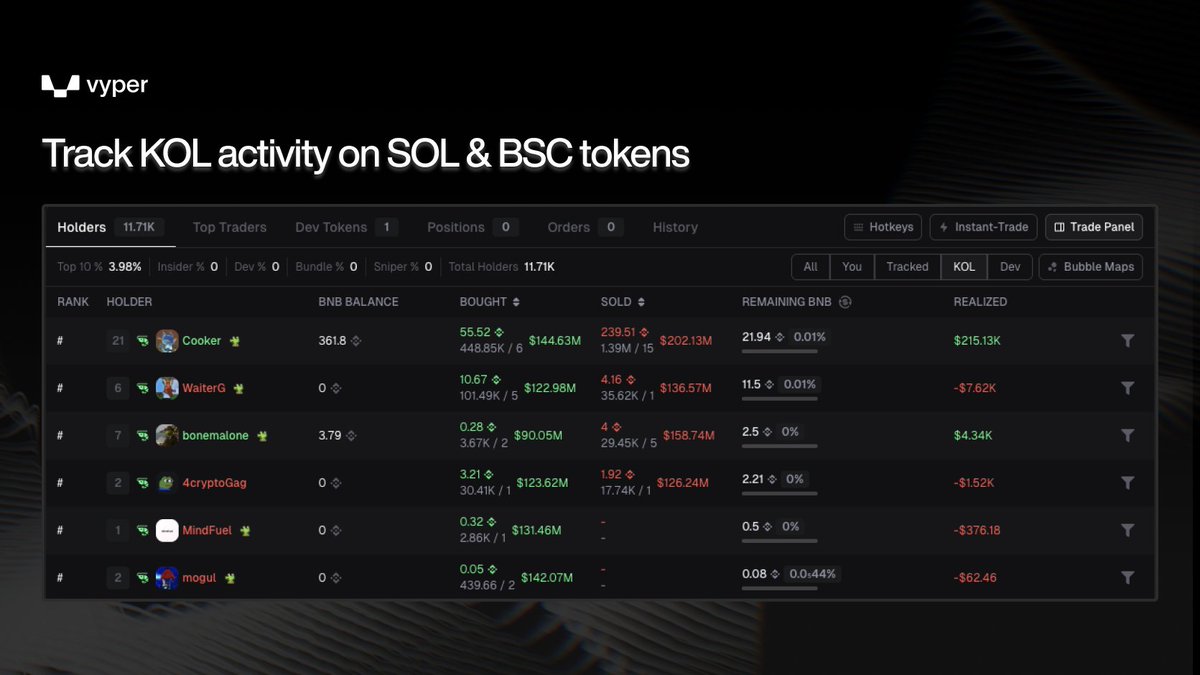The height and width of the screenshot is (675, 1200).
Task: Click the vyper logo
Action: click(94, 86)
